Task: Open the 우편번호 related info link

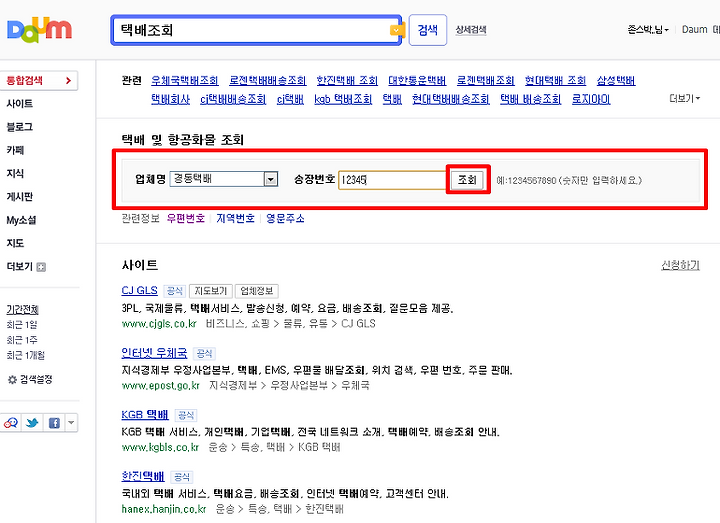Action: pos(186,219)
